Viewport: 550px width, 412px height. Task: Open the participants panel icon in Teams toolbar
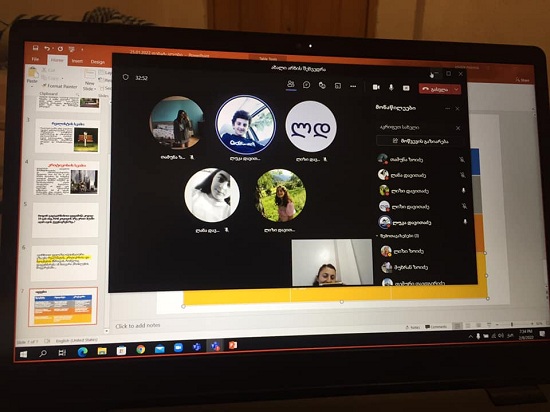(x=290, y=85)
